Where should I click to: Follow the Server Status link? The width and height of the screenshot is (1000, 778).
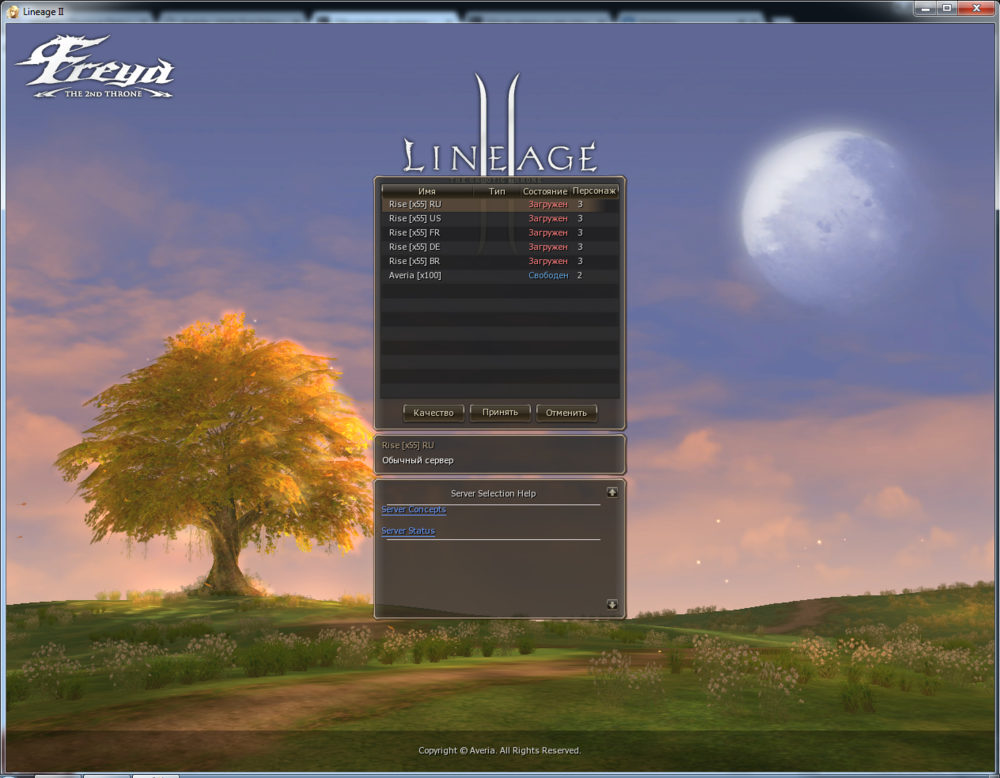coord(408,531)
